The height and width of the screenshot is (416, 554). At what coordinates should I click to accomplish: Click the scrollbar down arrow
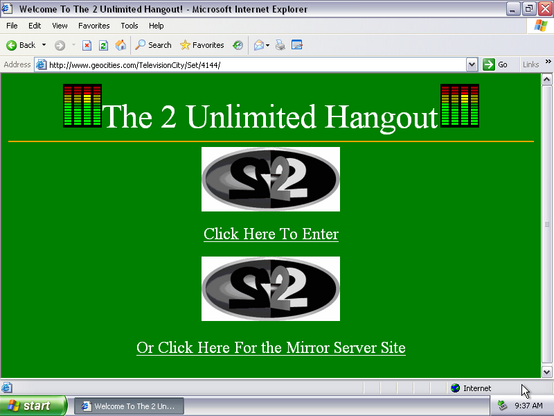pyautogui.click(x=547, y=371)
